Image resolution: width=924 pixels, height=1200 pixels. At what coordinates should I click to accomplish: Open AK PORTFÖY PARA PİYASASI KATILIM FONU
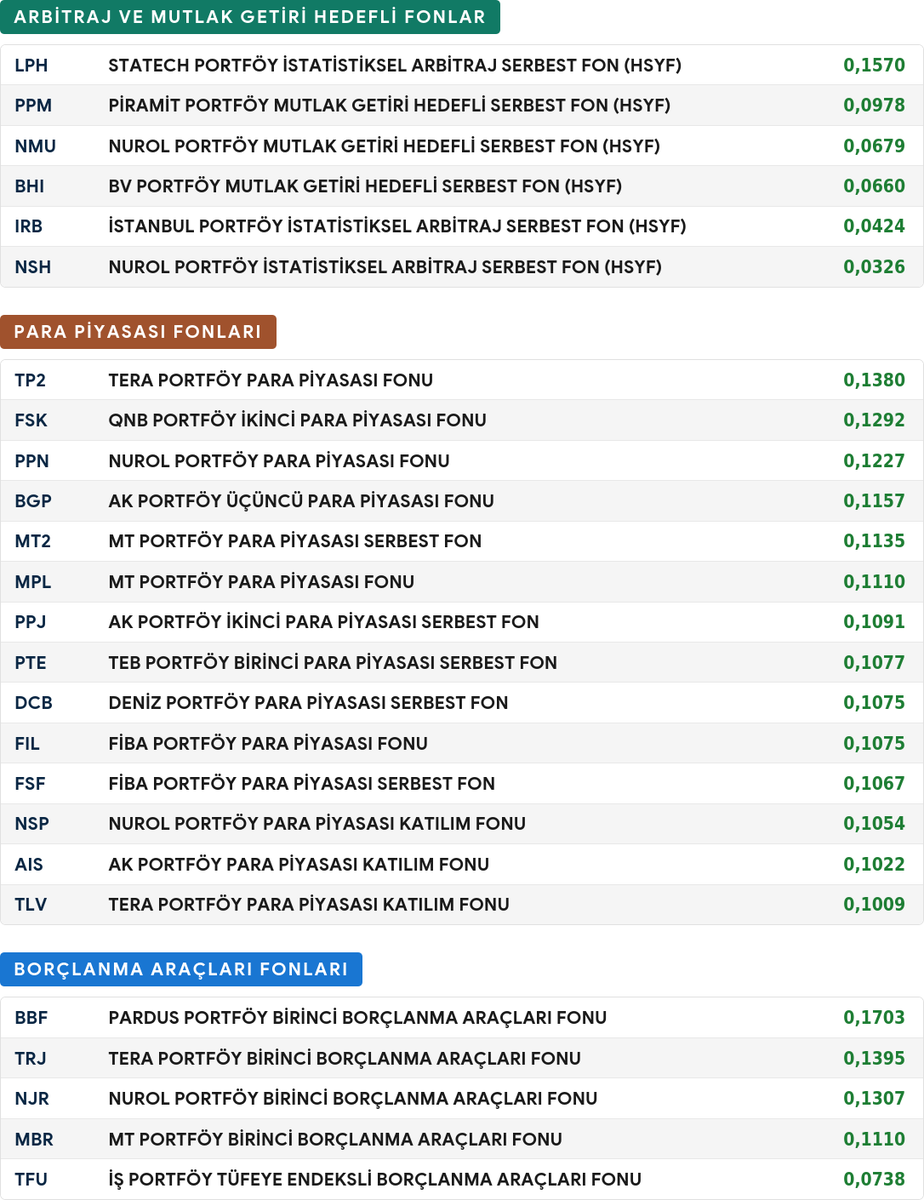pos(299,864)
